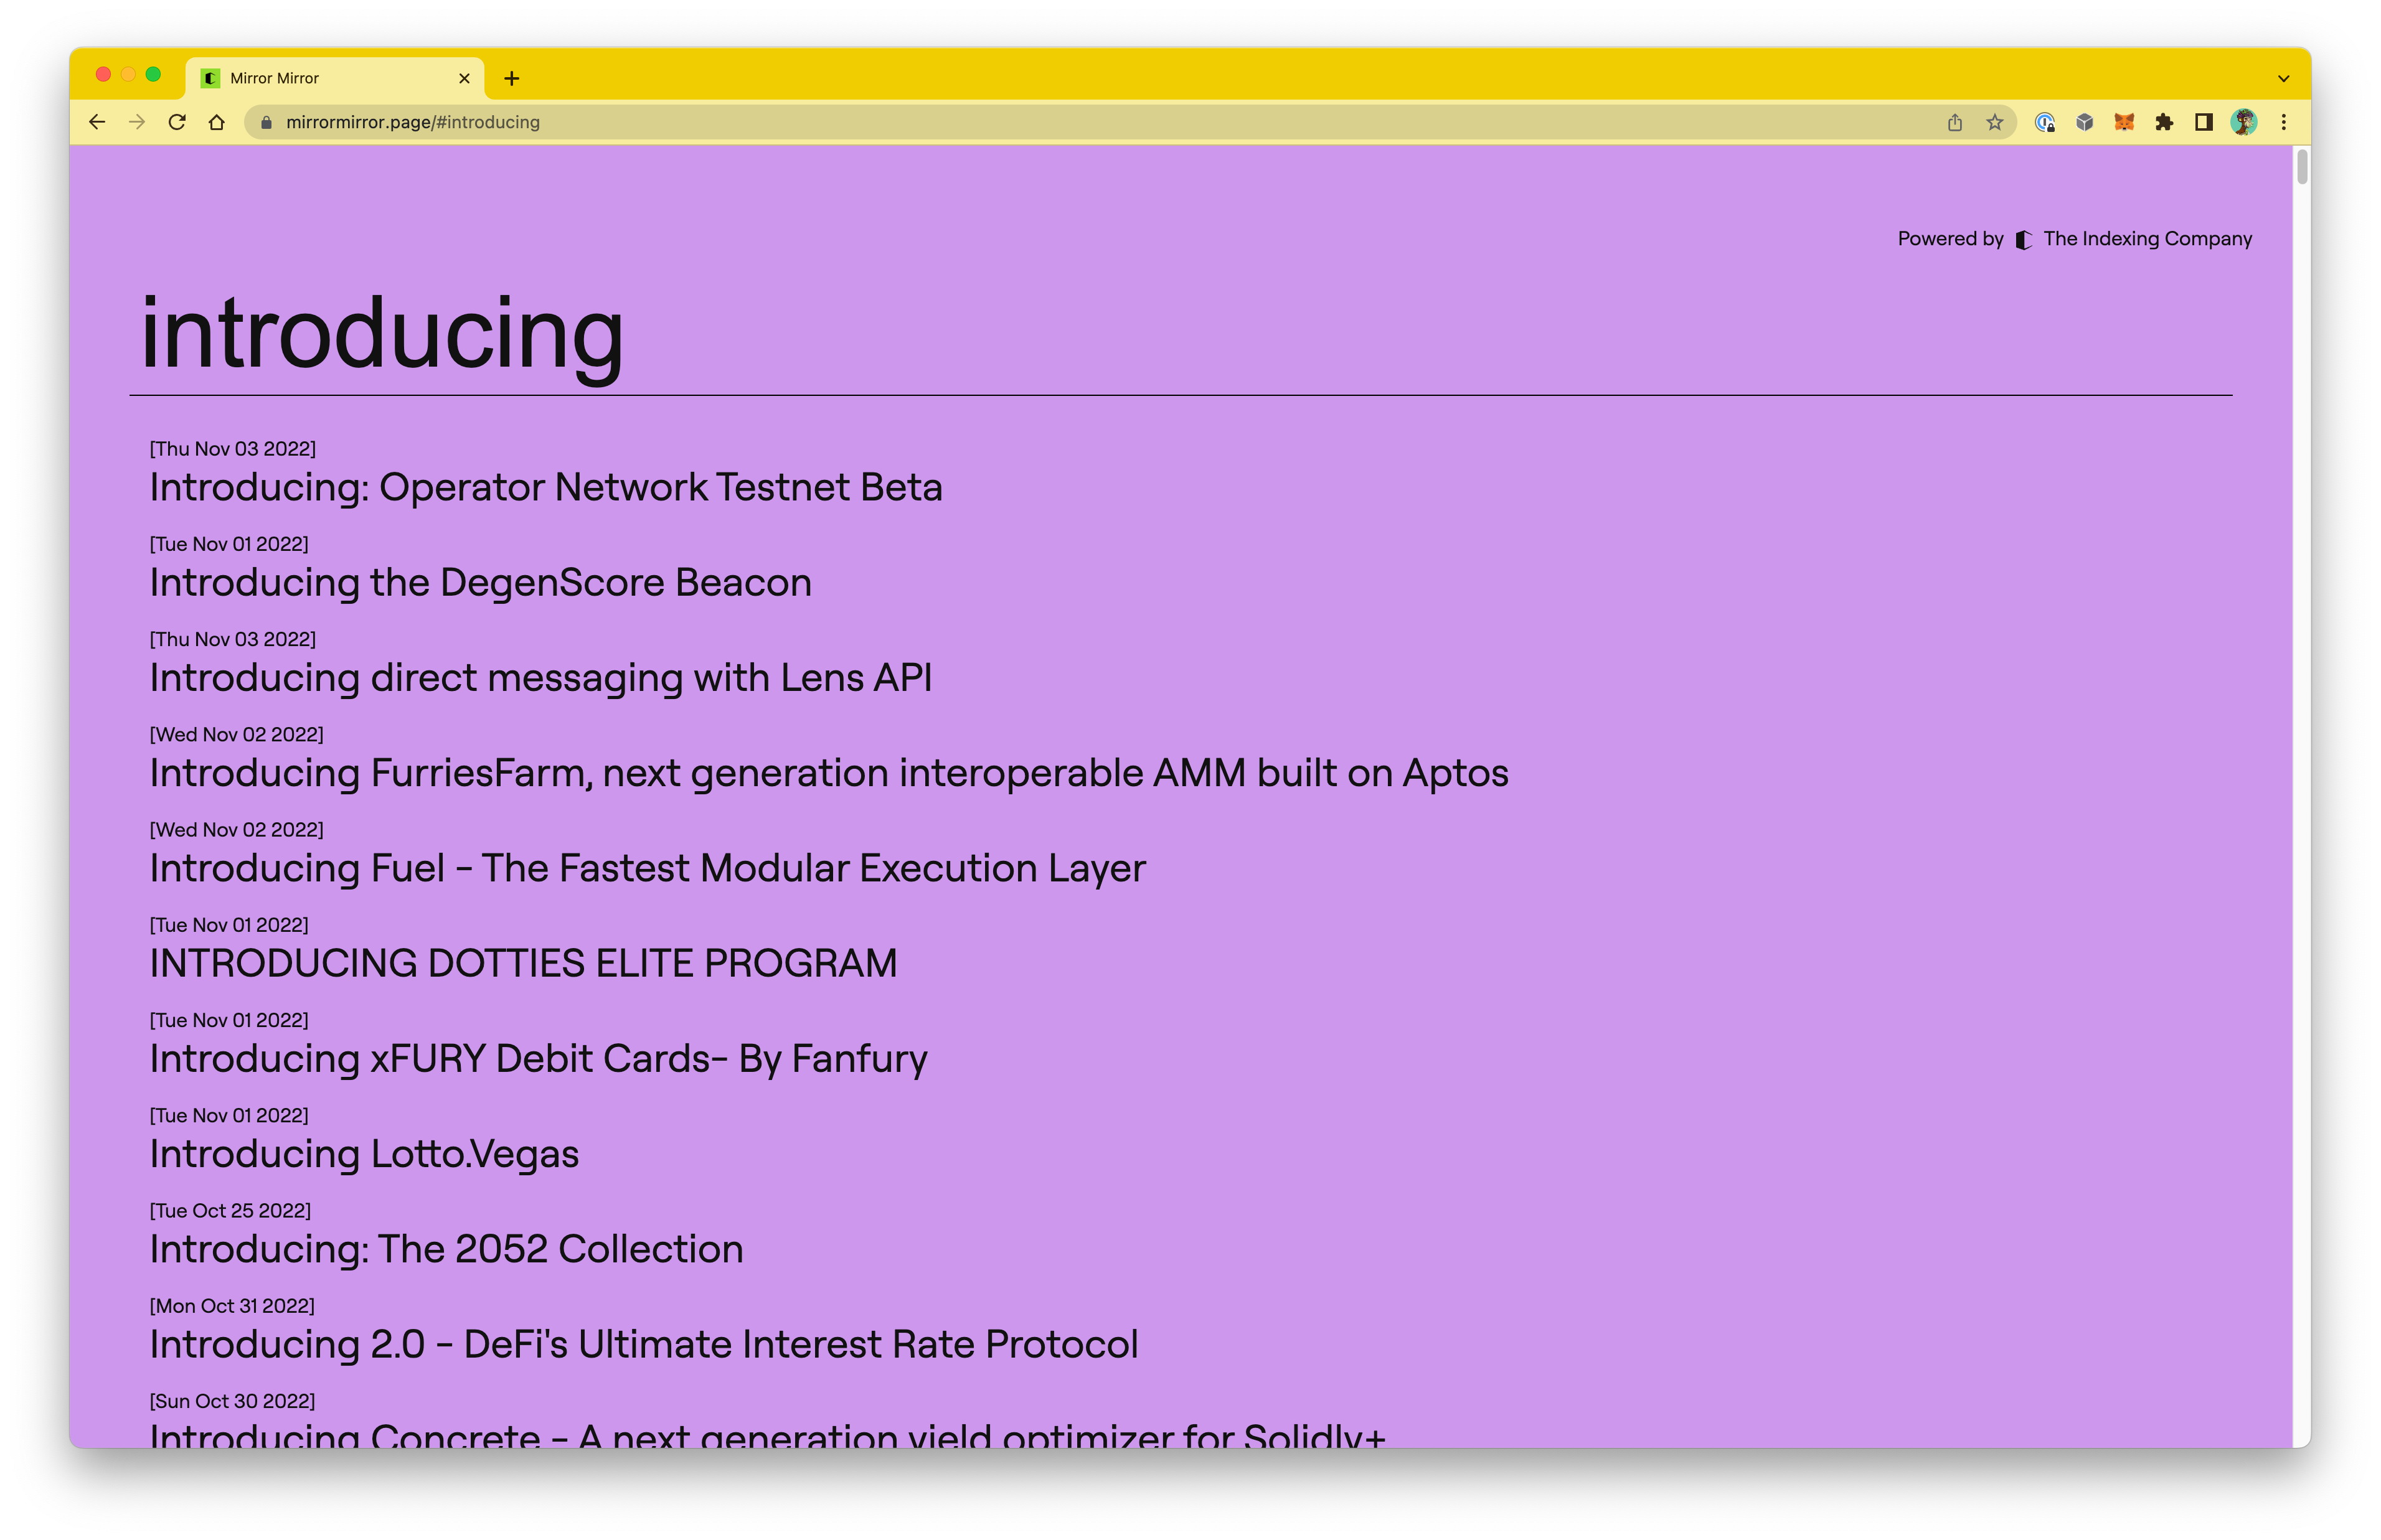The height and width of the screenshot is (1540, 2381).
Task: Toggle the browser side panel icon
Action: click(2203, 122)
